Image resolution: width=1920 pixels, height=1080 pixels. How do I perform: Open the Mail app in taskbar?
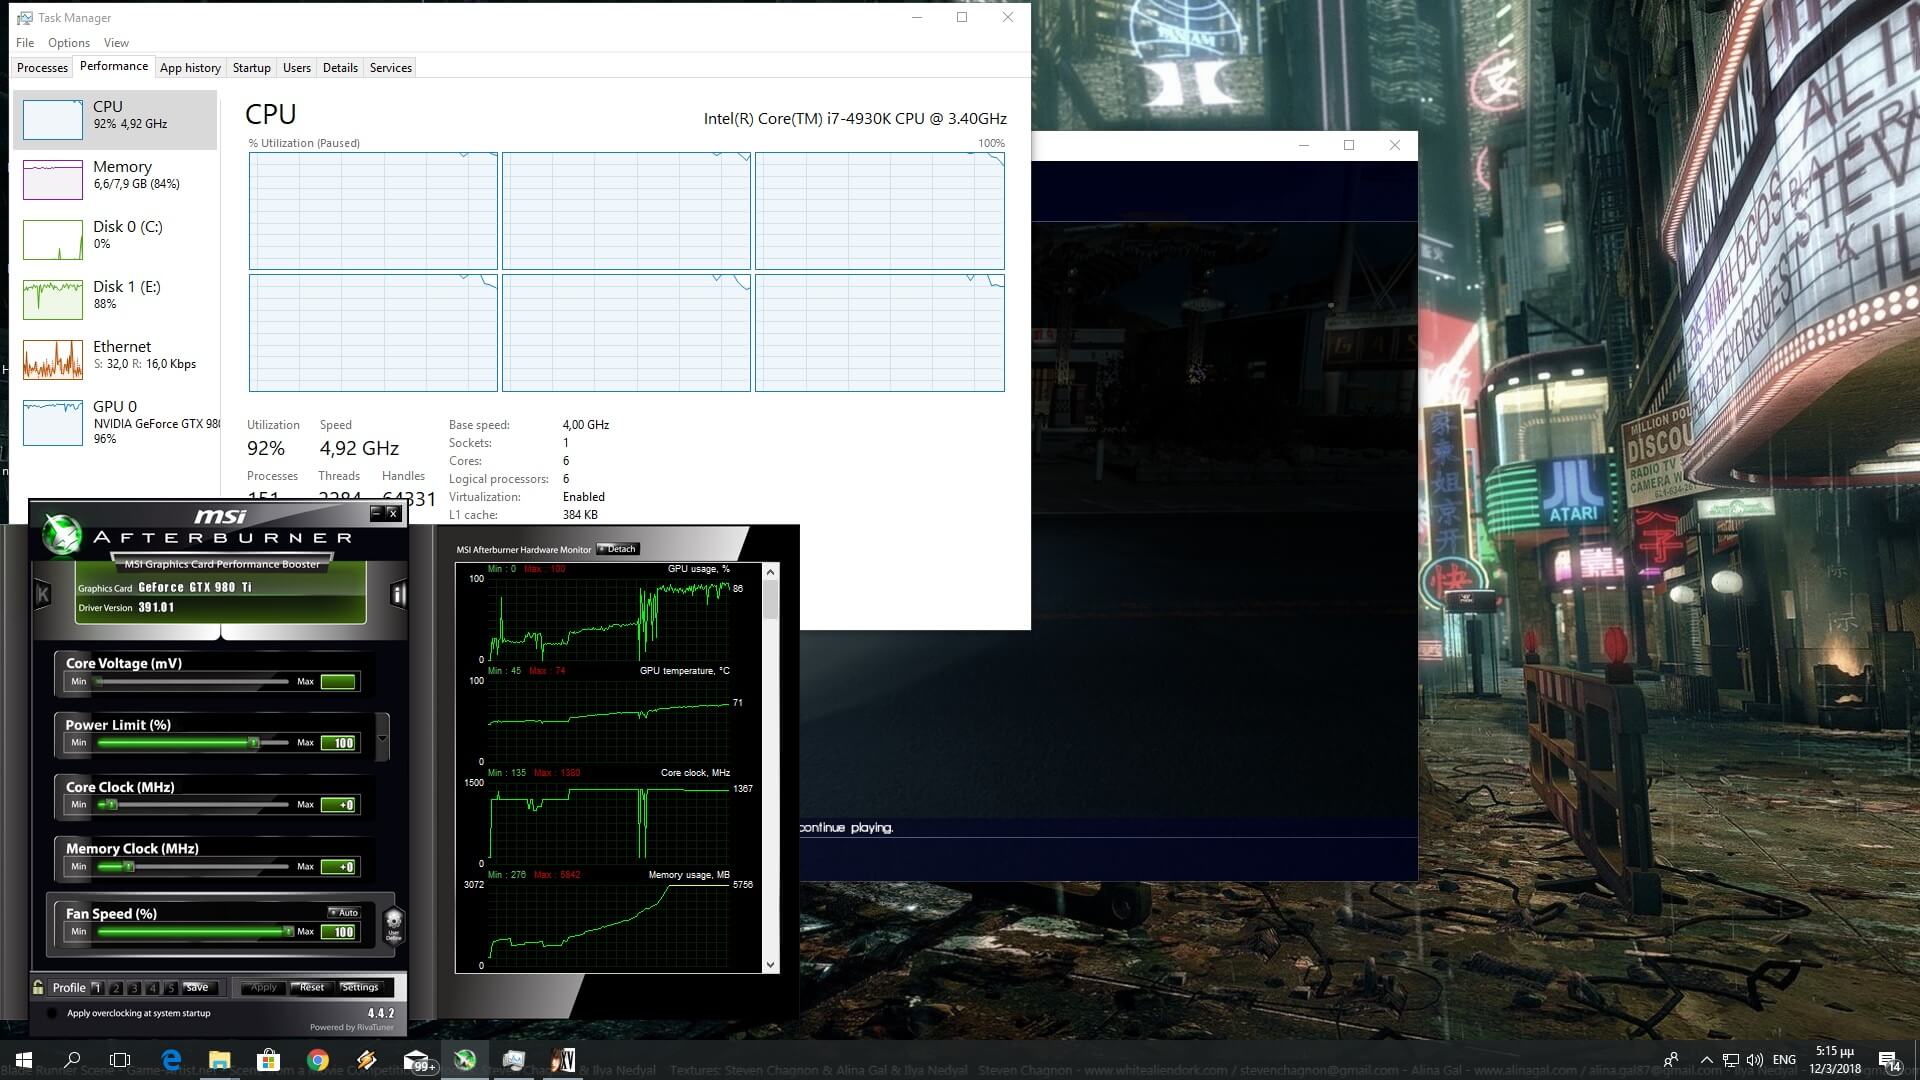416,1060
